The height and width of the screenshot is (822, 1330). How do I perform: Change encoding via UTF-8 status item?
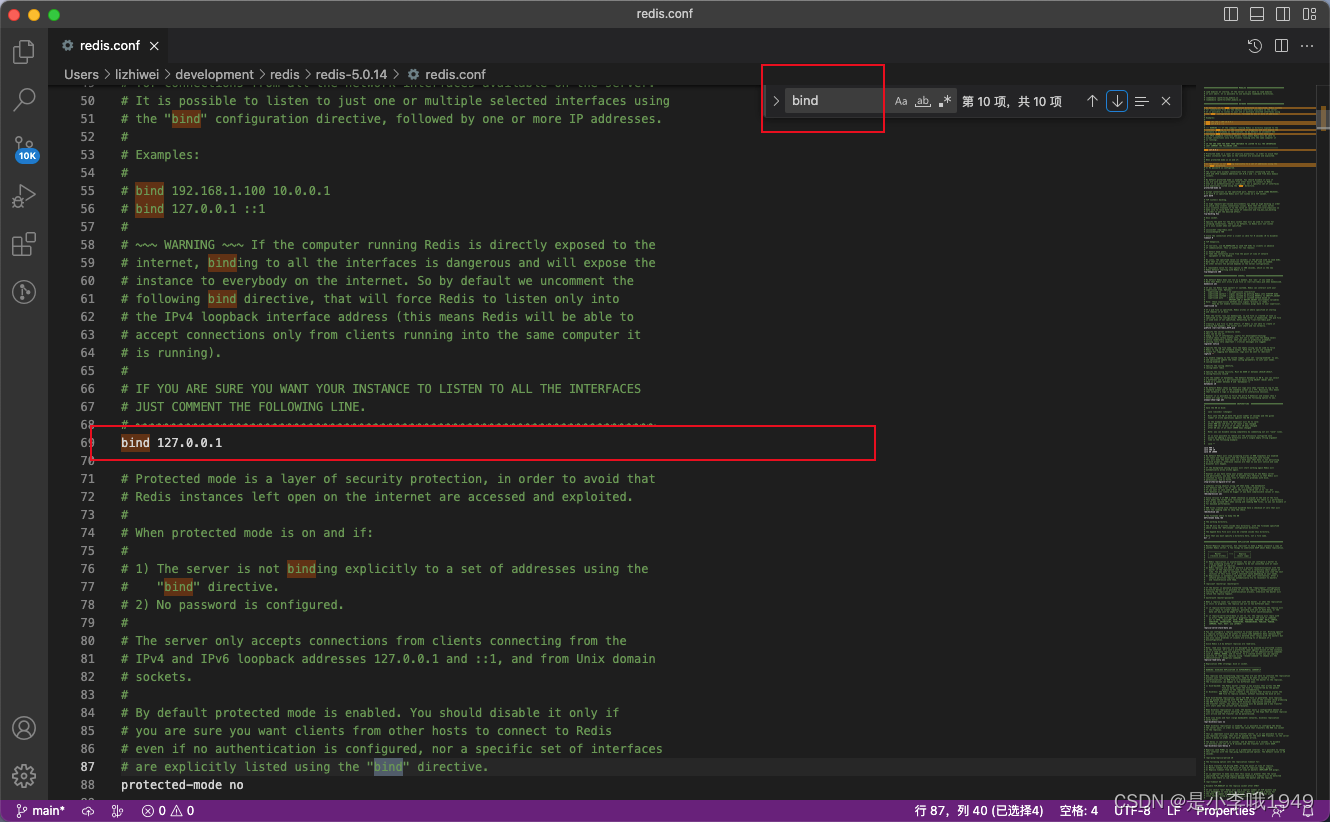pyautogui.click(x=1132, y=811)
